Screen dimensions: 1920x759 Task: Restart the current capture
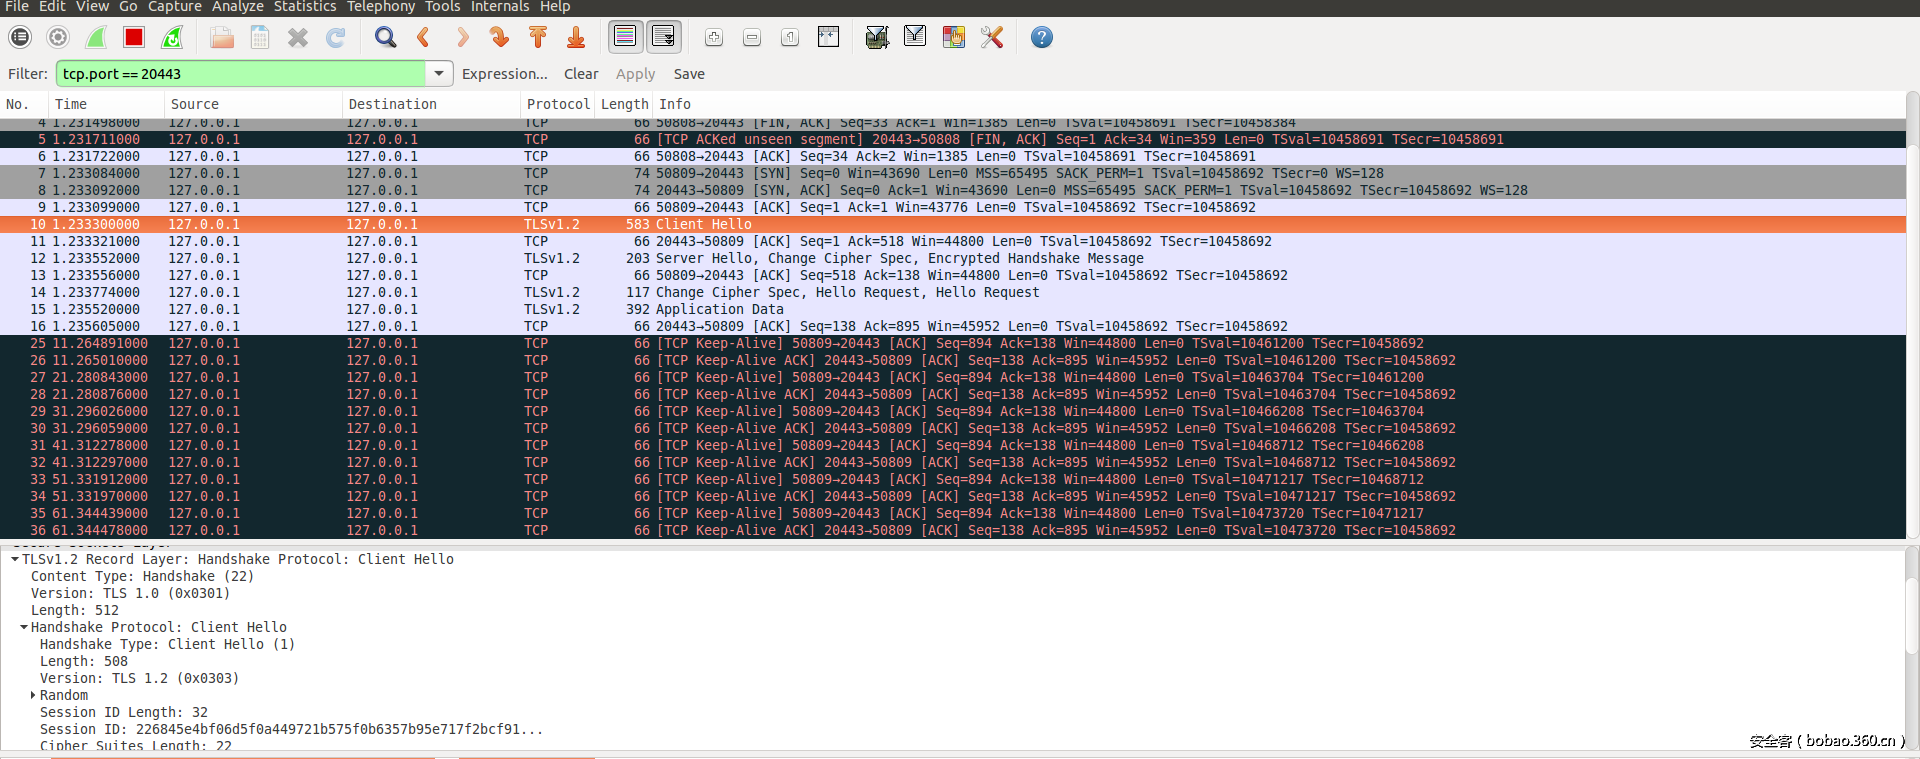coord(173,38)
